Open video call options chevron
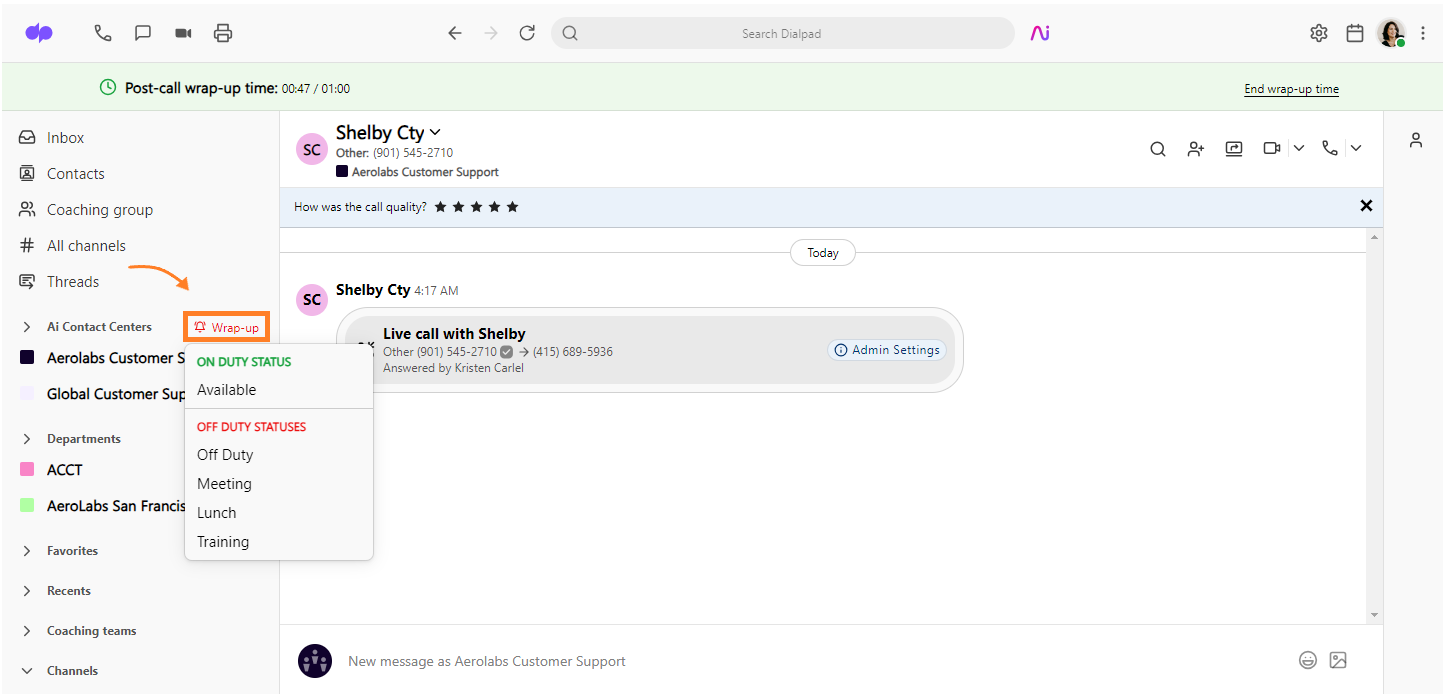Screen dimensions: 1445x697 click(x=1299, y=148)
